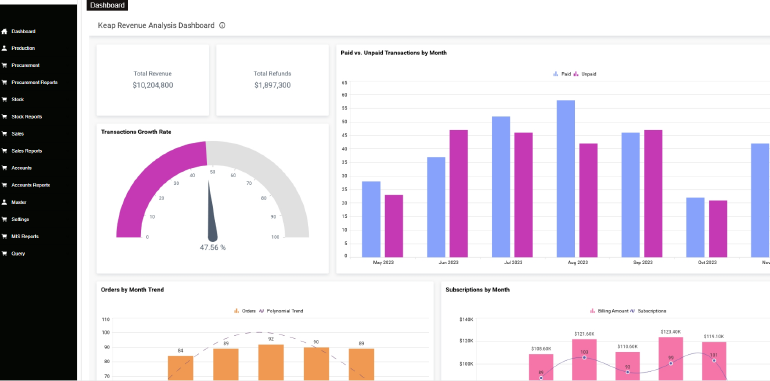Click the person icon next to Production
Viewport: 770px width, 381px height.
coord(4,48)
